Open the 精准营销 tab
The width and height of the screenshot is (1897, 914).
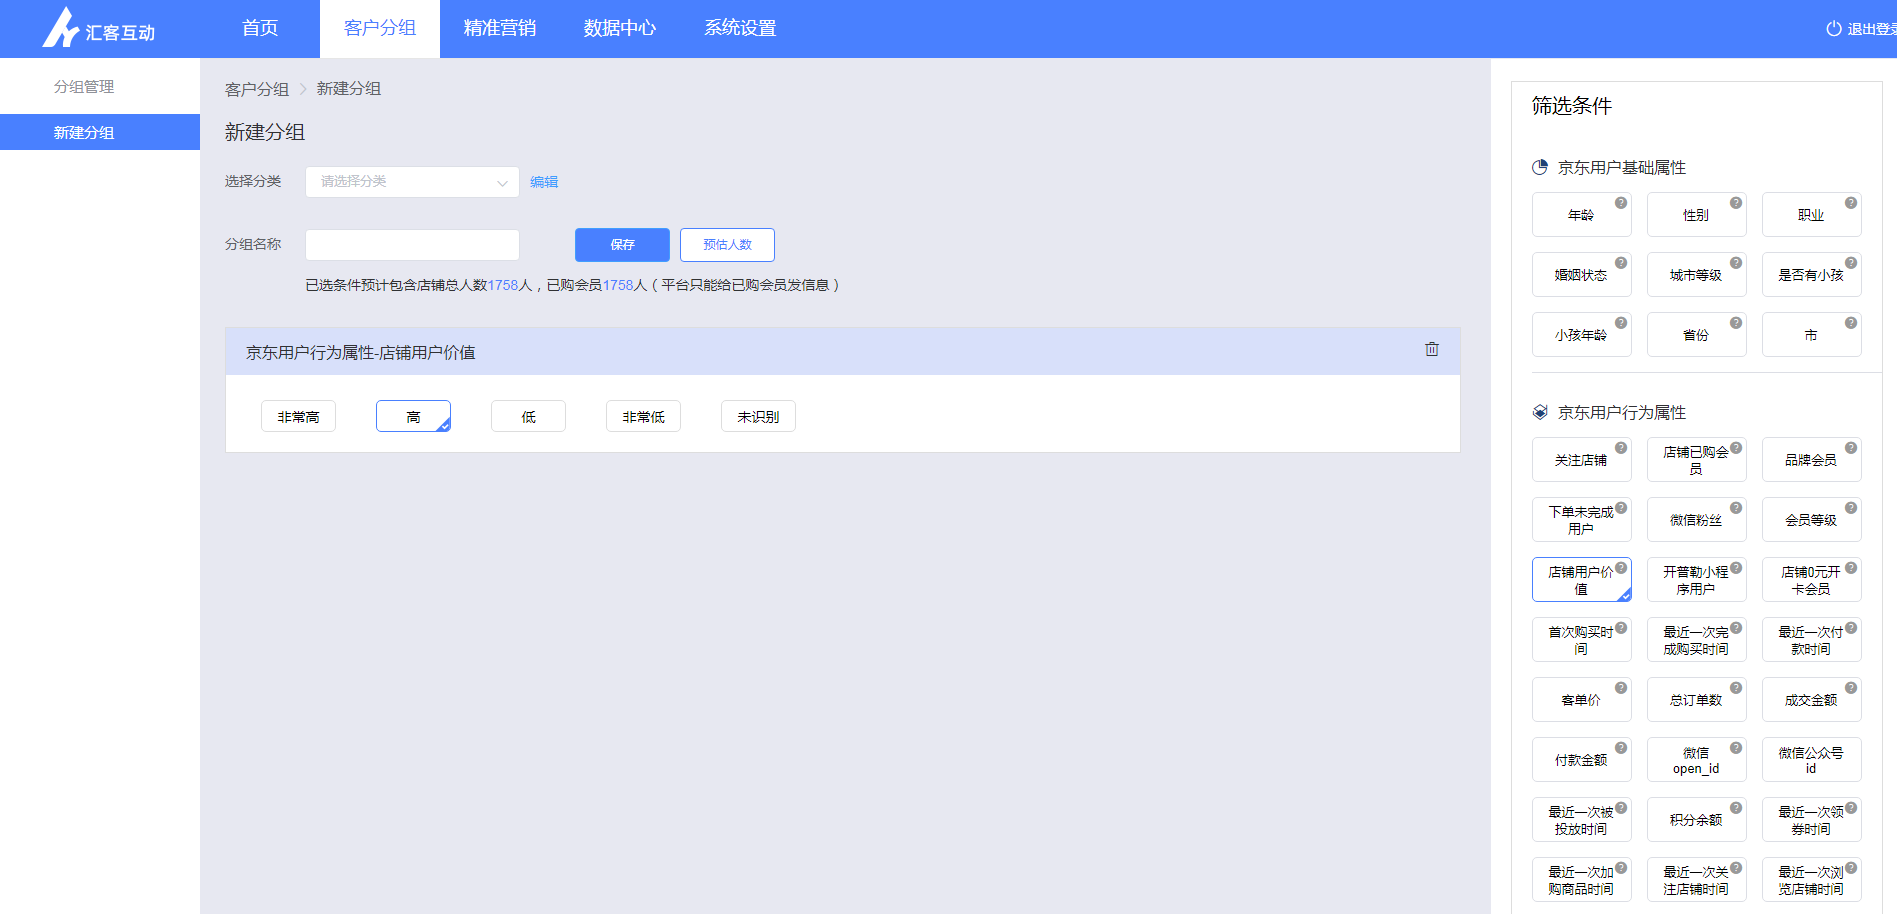point(500,29)
